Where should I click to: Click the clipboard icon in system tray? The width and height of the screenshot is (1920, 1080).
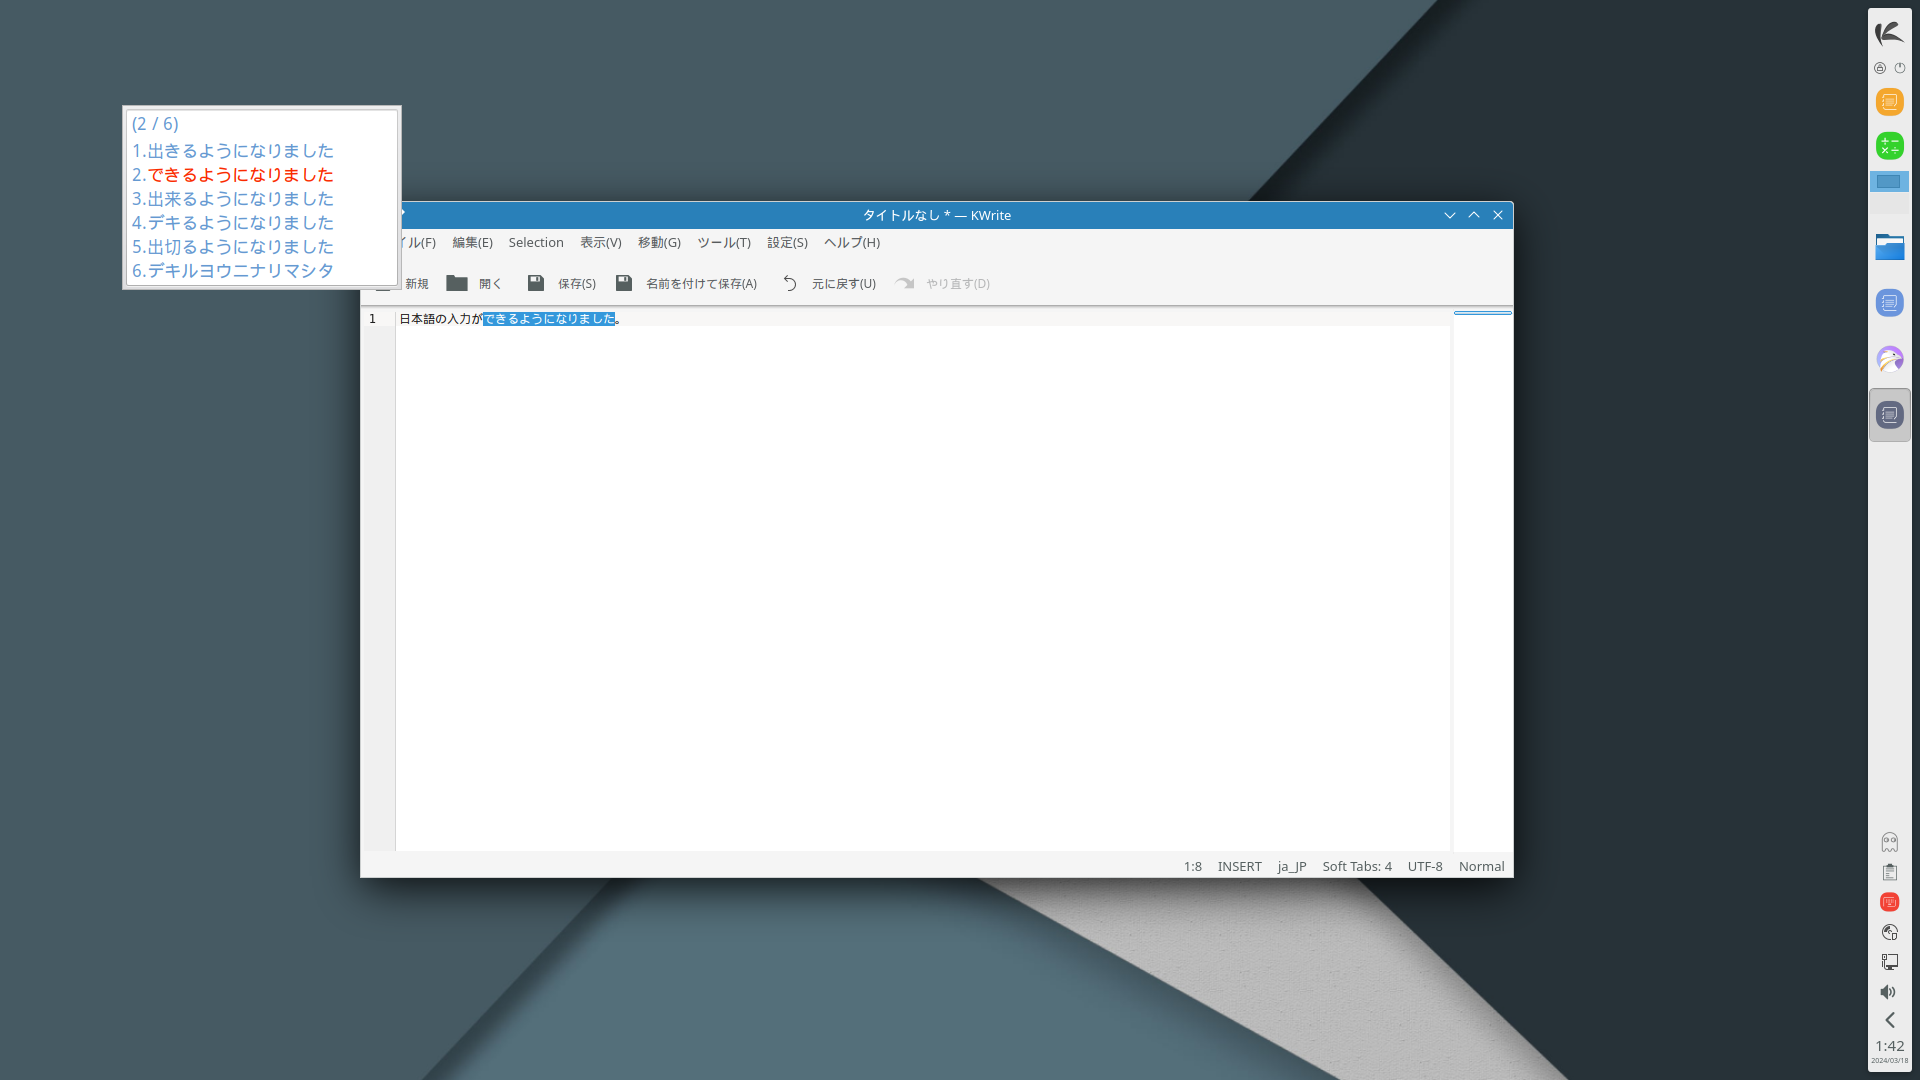[1889, 872]
